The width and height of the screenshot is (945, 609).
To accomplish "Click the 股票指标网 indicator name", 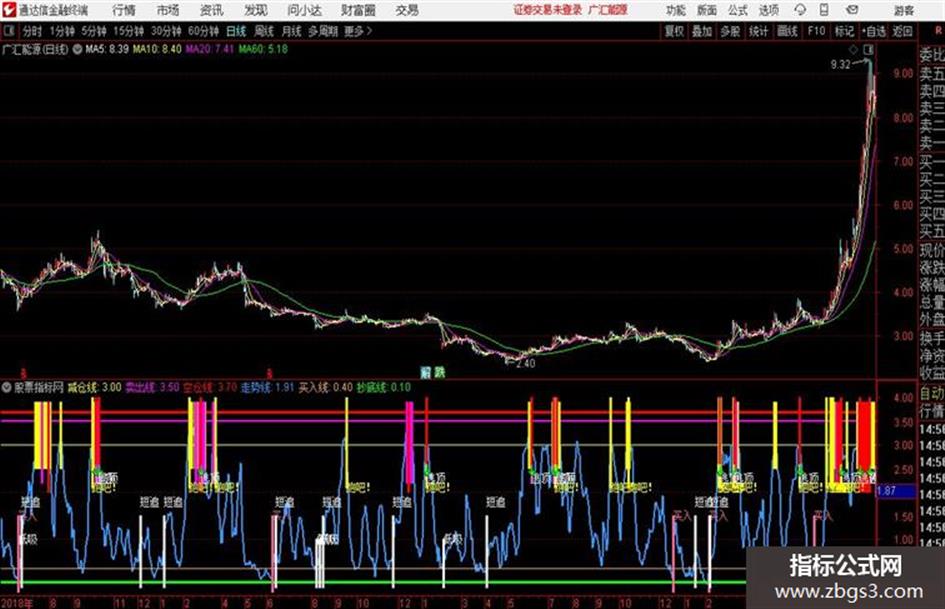I will coord(39,388).
